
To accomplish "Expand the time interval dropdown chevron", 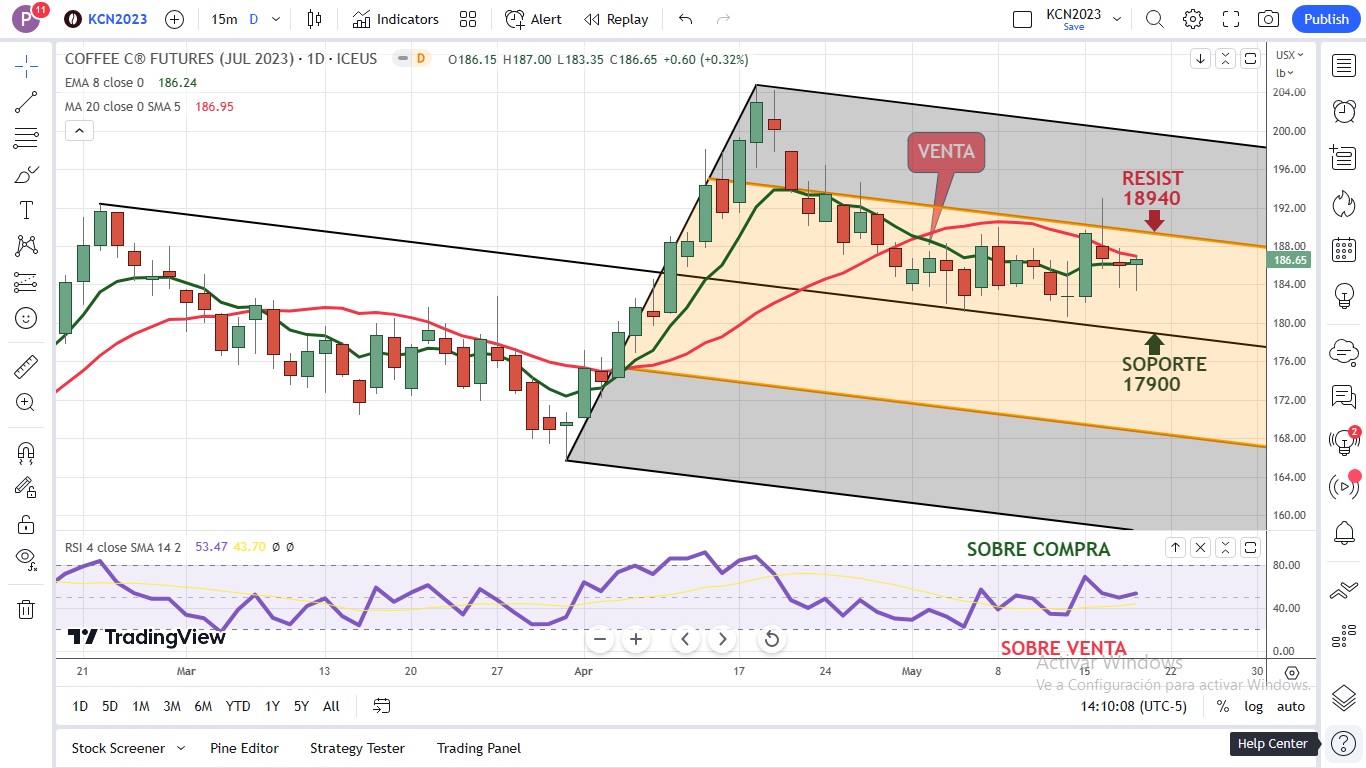I will tap(276, 19).
